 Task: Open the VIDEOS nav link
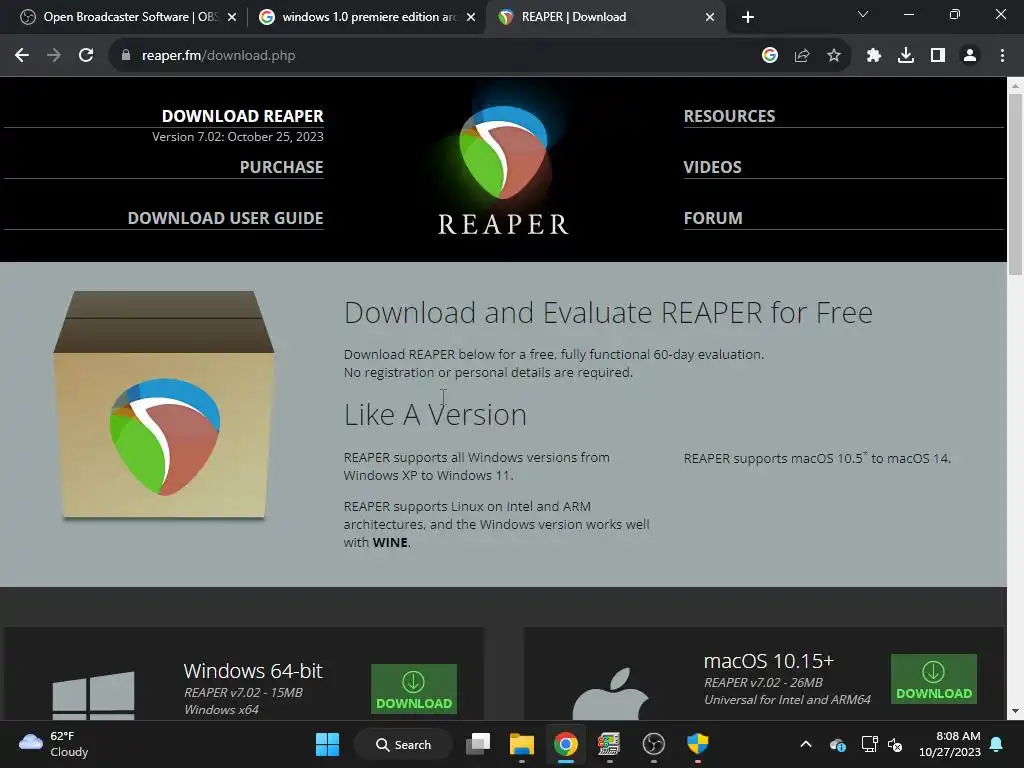pyautogui.click(x=712, y=167)
